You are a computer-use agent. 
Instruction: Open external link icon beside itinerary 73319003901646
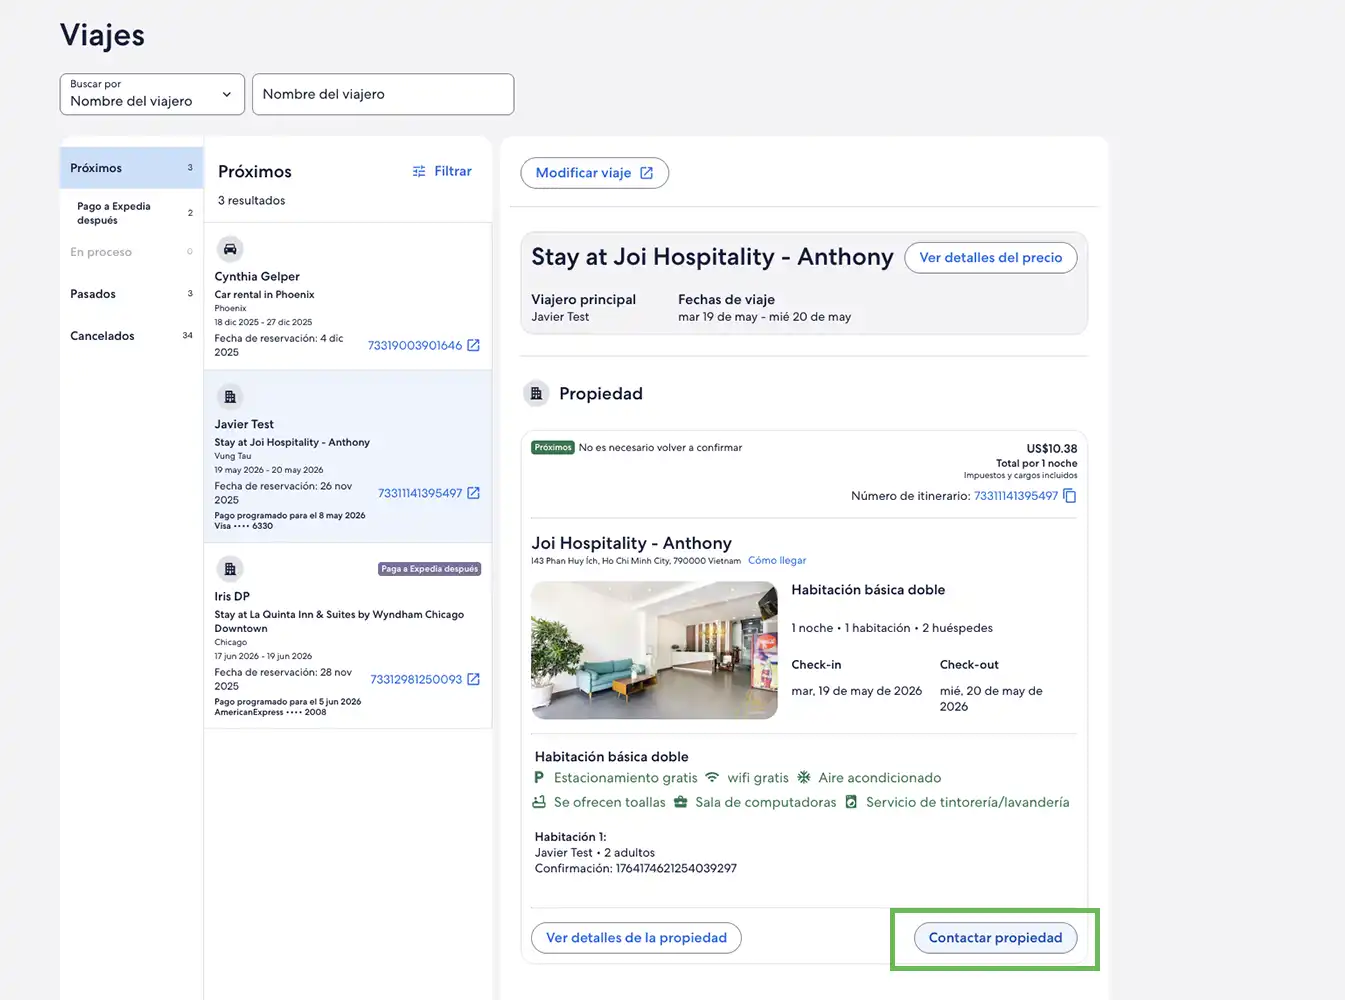[x=474, y=346]
